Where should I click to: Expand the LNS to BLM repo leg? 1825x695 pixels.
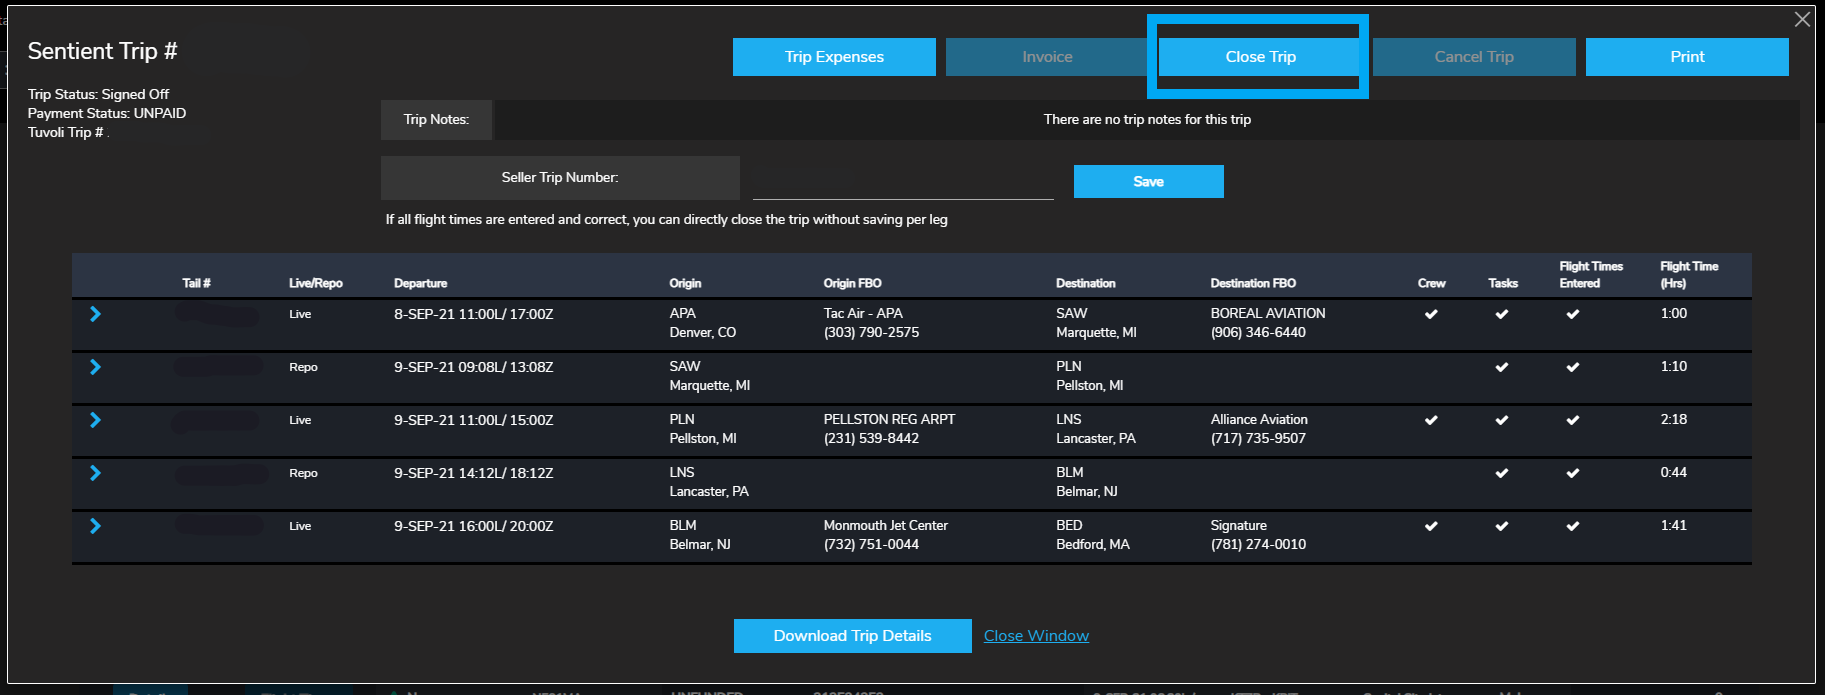click(x=95, y=473)
